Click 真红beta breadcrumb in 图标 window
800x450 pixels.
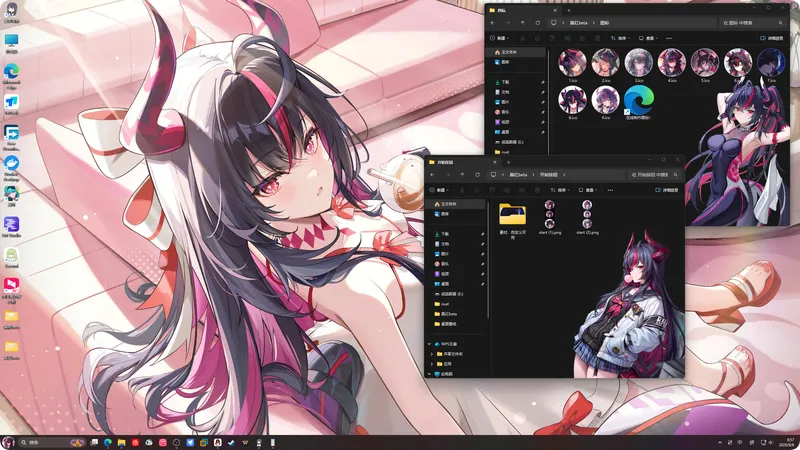tap(579, 23)
